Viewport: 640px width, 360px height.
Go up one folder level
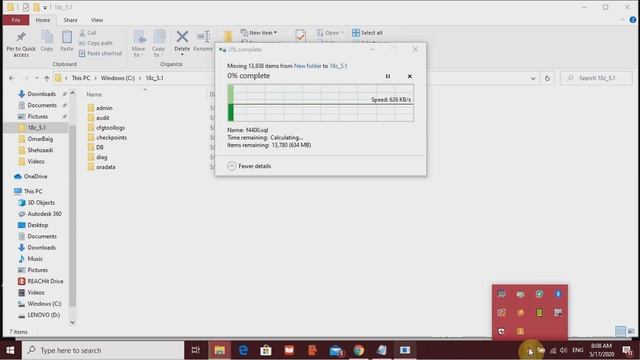tap(47, 78)
